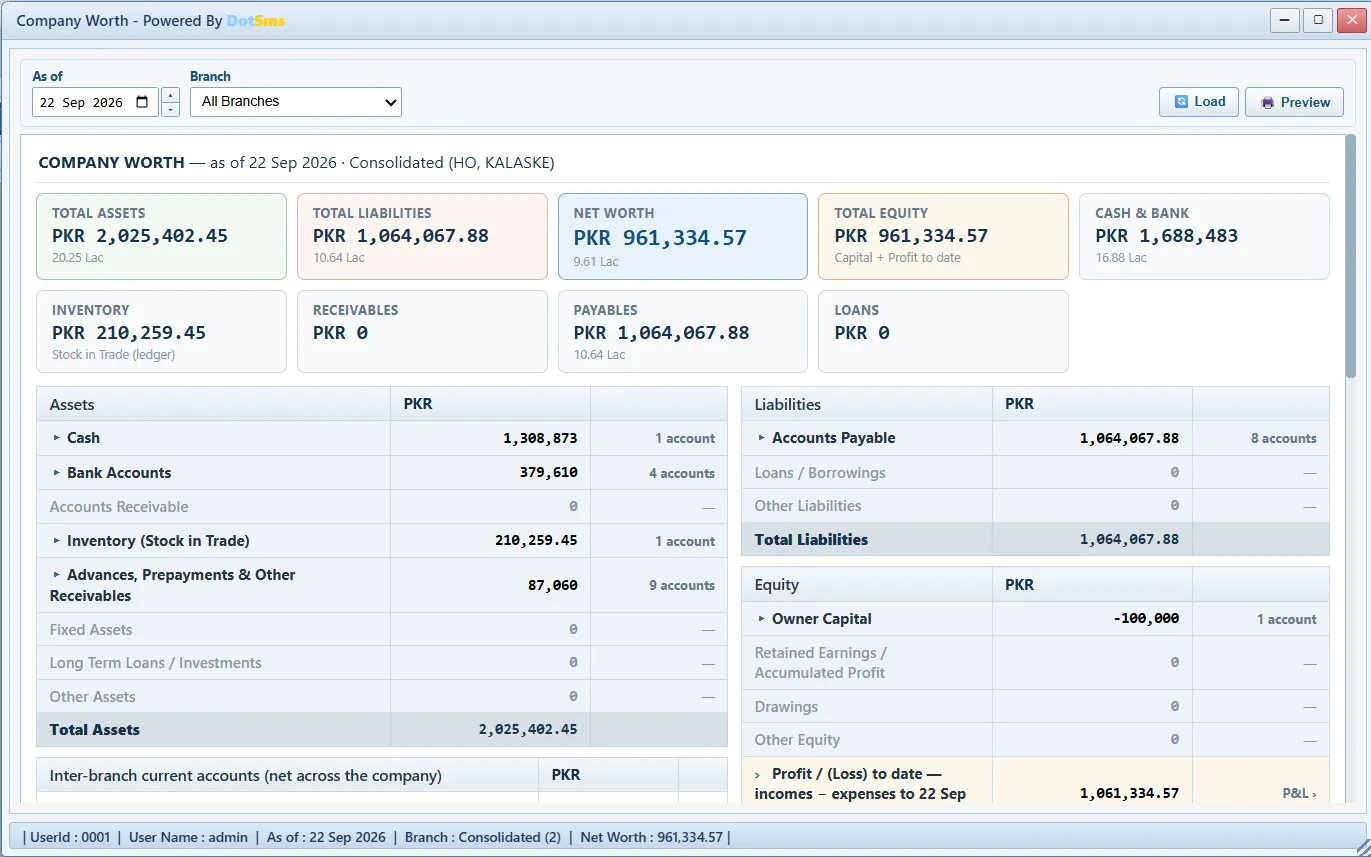Click the vertical scrollbar thumb of report
Image resolution: width=1371 pixels, height=857 pixels.
[x=1350, y=255]
